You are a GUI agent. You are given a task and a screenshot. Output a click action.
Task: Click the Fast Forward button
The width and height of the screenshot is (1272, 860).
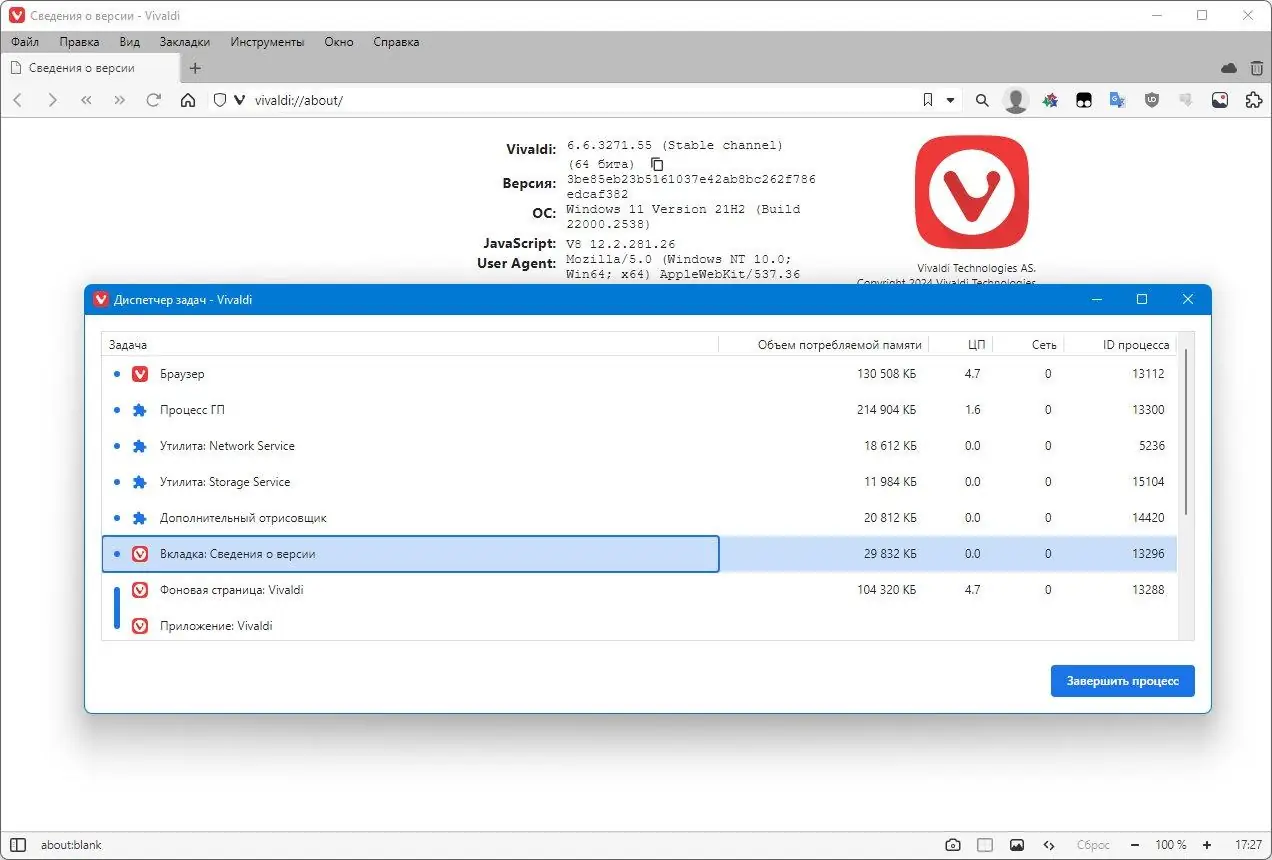click(x=120, y=100)
